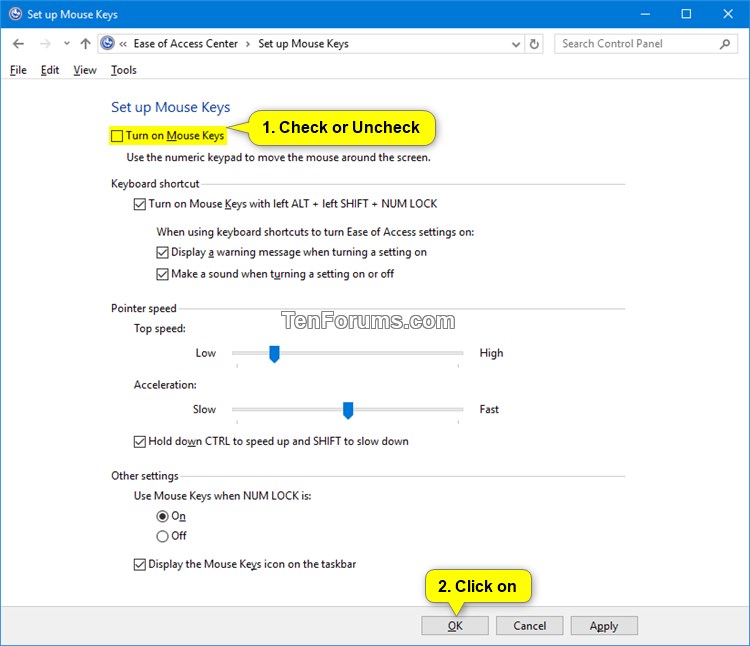The image size is (750, 646).
Task: Open the Edit menu
Action: [x=50, y=70]
